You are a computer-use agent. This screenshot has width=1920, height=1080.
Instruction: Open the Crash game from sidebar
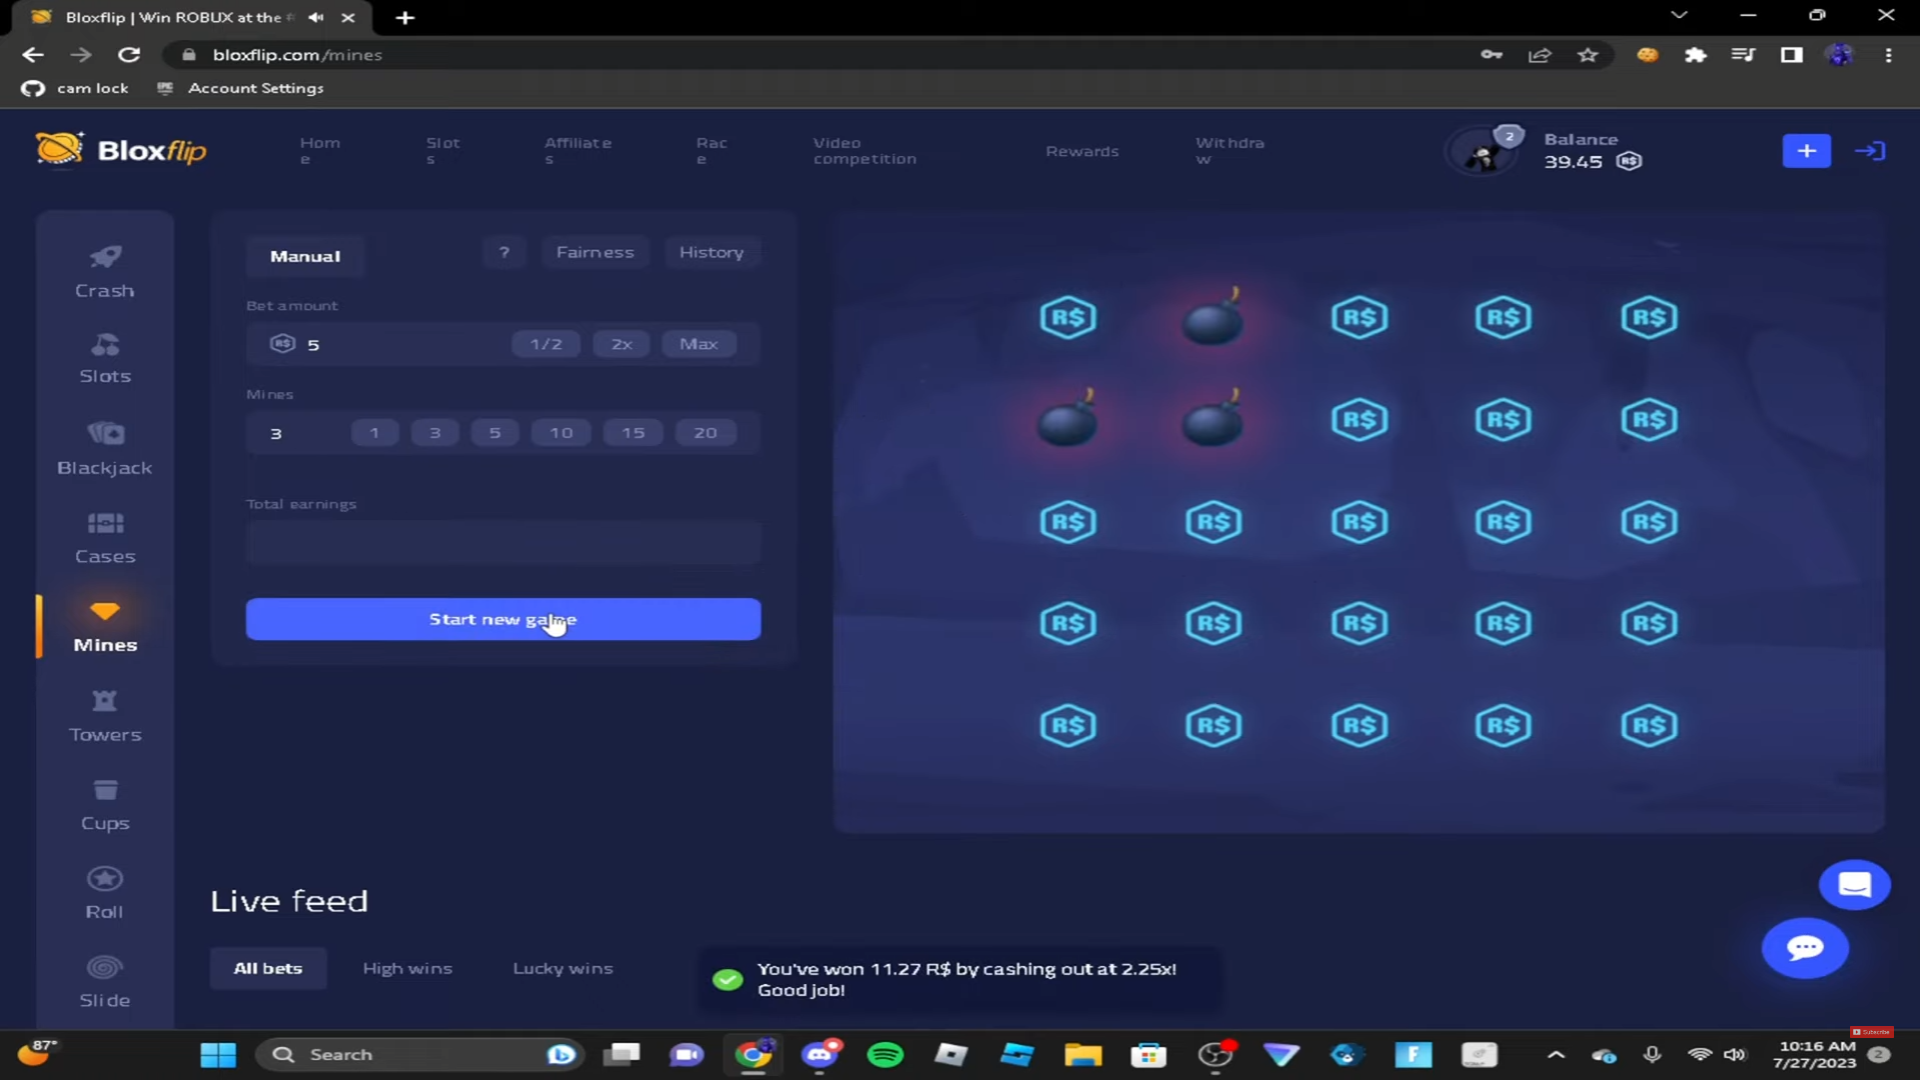tap(104, 272)
